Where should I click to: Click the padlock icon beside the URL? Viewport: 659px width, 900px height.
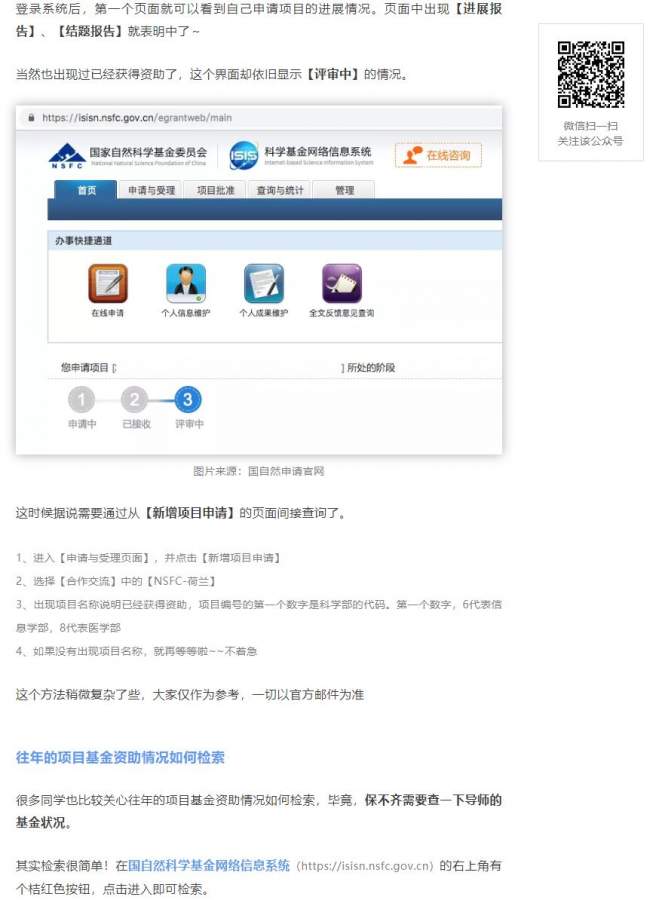pyautogui.click(x=31, y=118)
